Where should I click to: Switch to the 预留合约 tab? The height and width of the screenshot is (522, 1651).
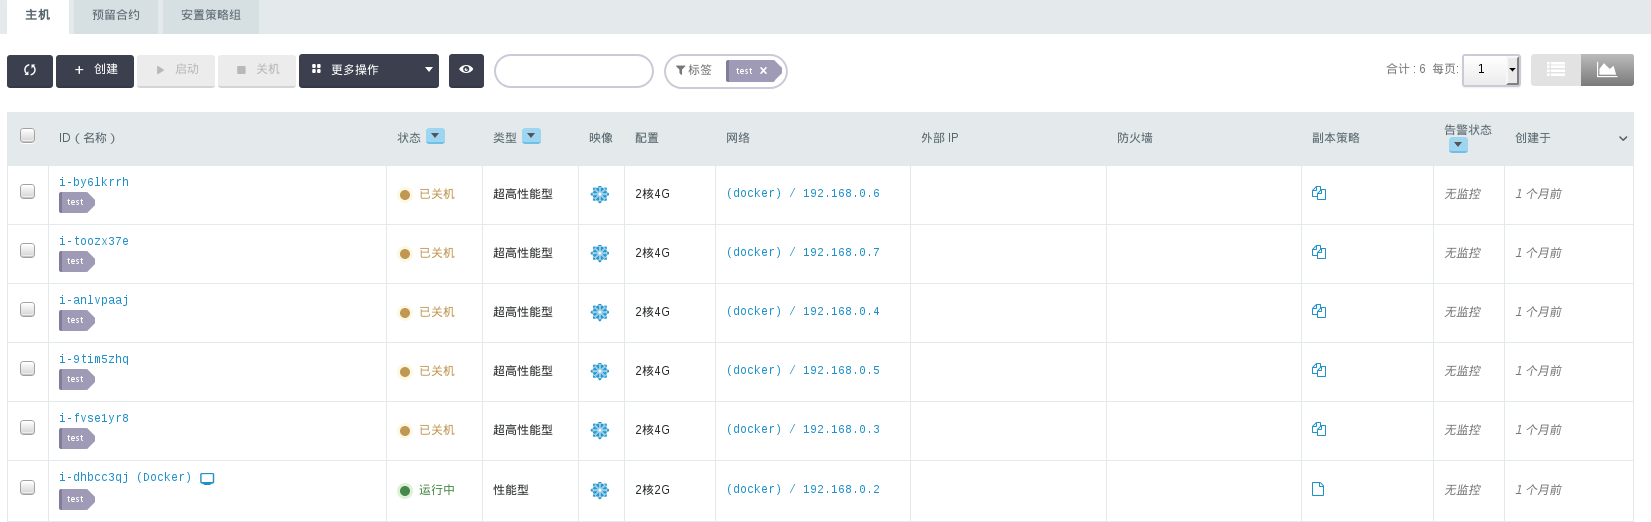pyautogui.click(x=116, y=16)
